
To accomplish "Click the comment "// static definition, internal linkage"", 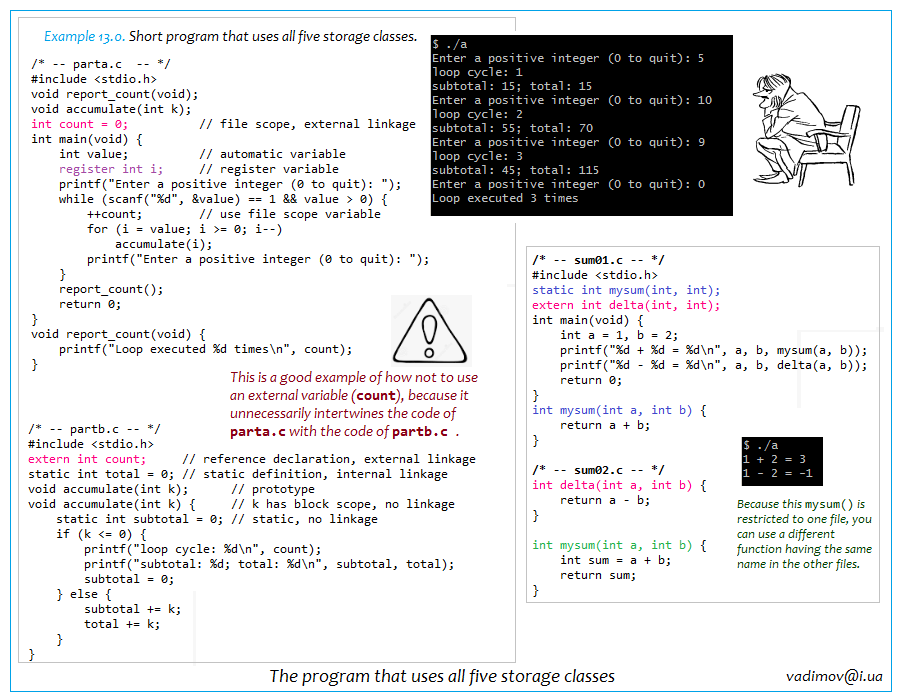I will click(x=315, y=474).
